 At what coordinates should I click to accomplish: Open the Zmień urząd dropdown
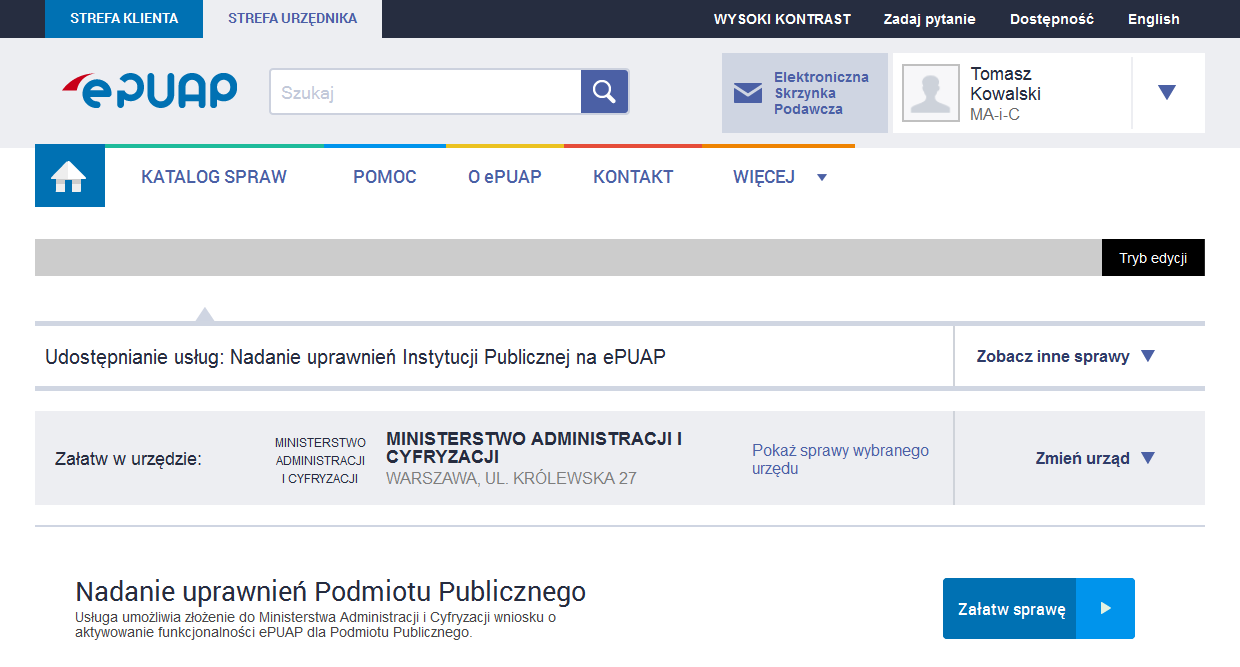coord(1095,458)
